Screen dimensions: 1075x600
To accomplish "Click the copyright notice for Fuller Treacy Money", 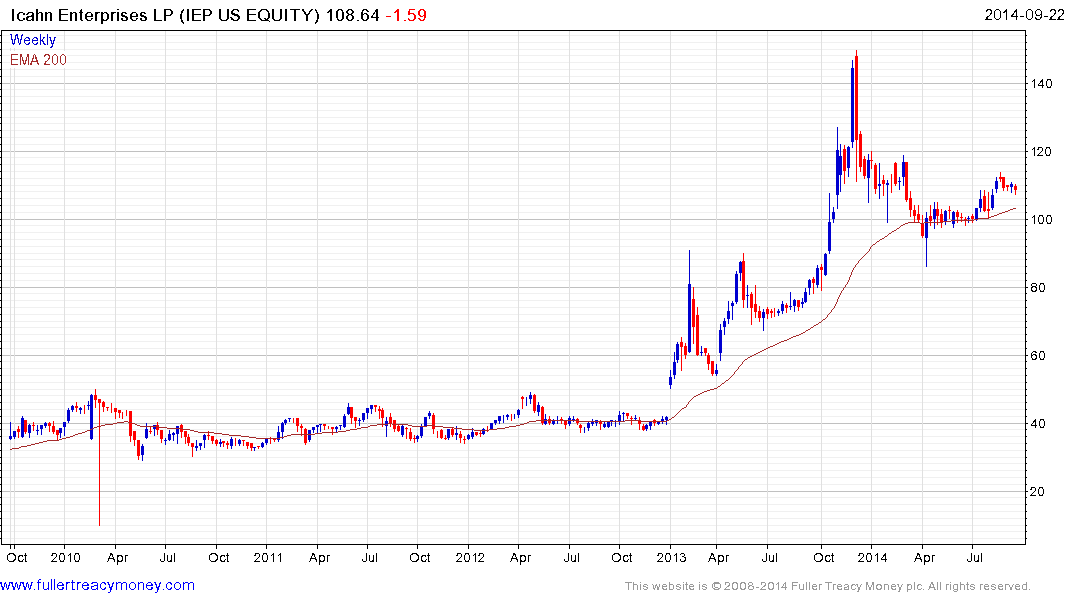I will coord(827,586).
